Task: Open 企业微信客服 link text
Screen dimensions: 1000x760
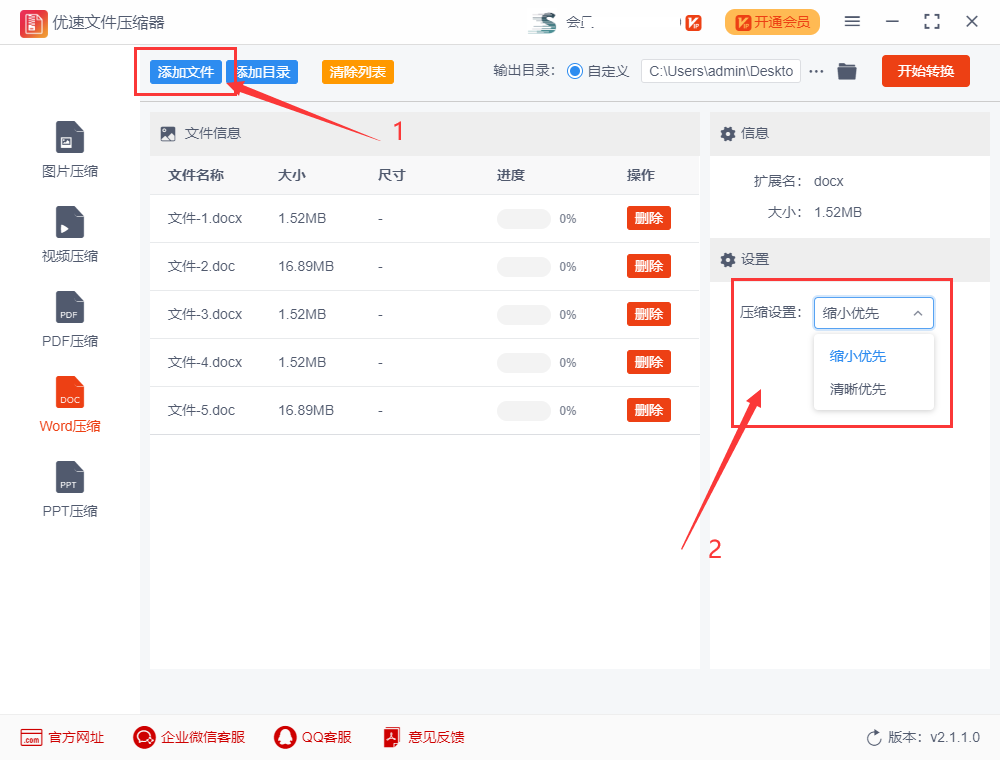Action: (x=203, y=738)
